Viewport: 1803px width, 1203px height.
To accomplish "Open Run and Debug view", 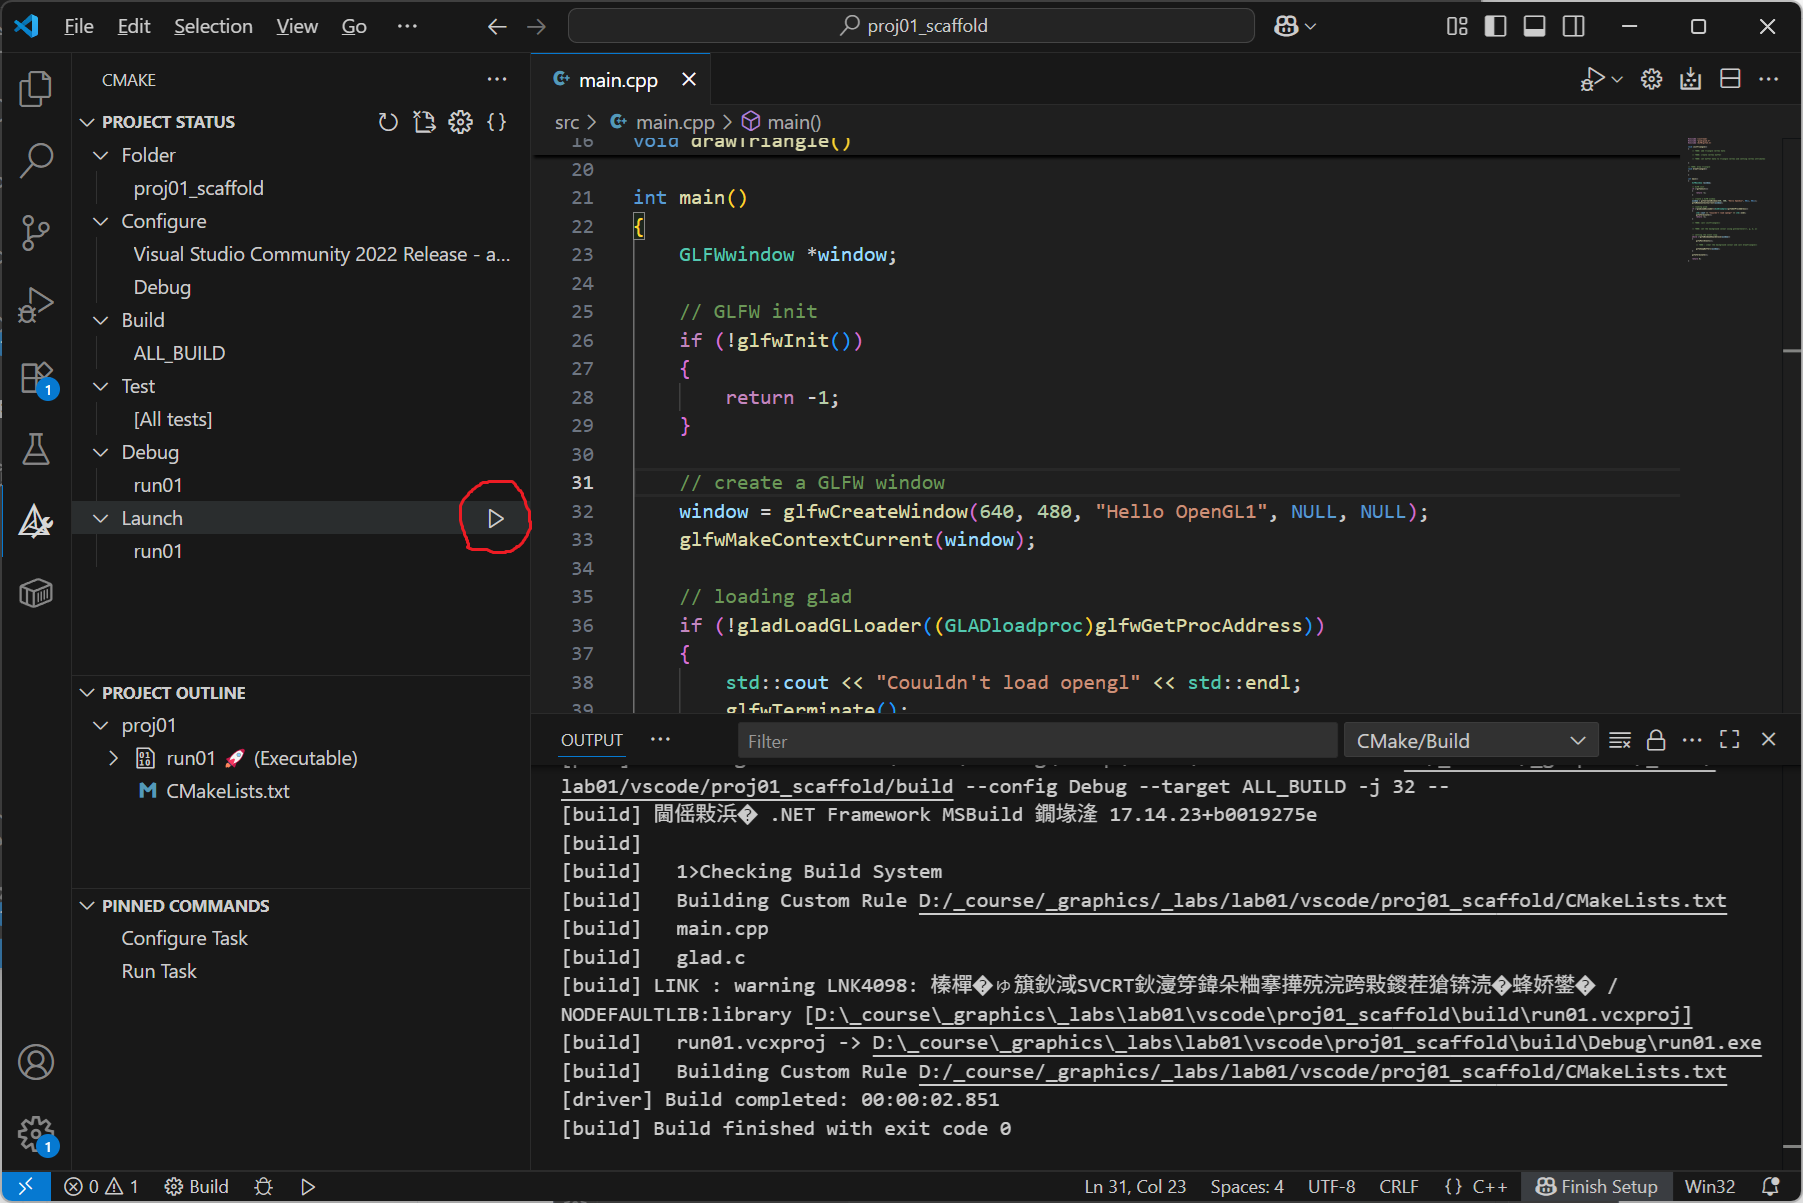I will pos(36,305).
